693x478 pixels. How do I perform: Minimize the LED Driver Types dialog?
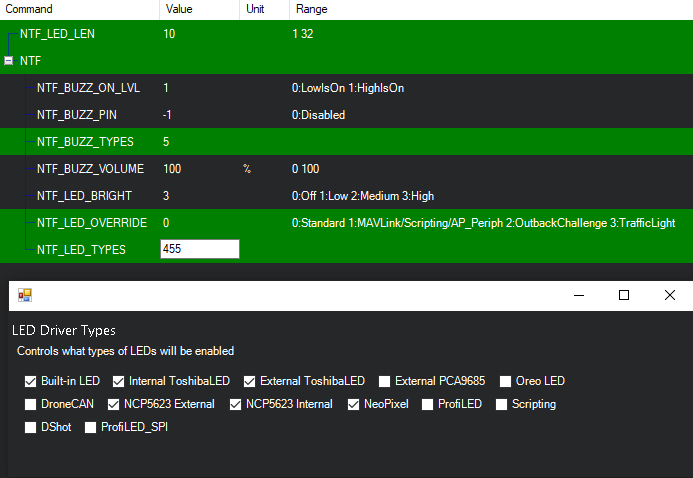[x=579, y=295]
